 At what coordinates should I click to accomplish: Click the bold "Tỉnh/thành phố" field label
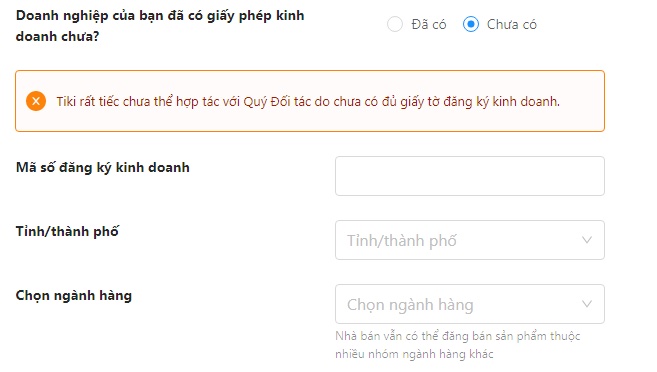[67, 231]
